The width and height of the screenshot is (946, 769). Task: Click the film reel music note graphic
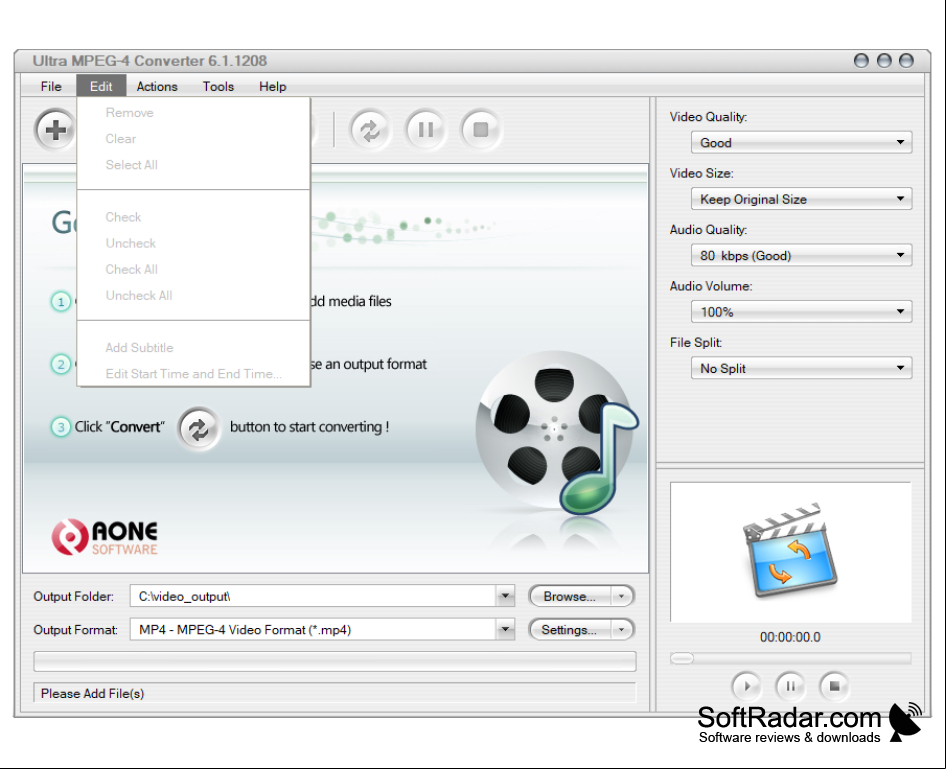(x=556, y=434)
